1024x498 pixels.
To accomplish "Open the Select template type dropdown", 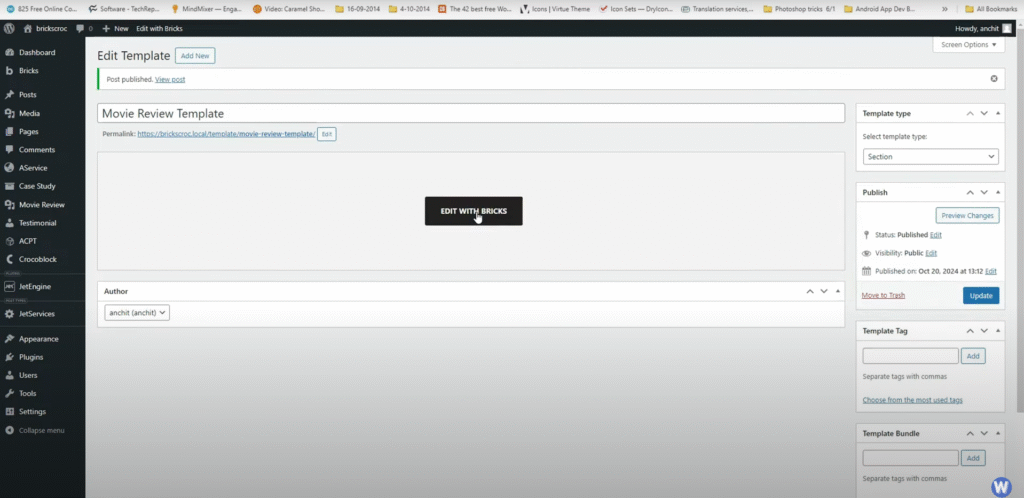I will [x=930, y=156].
